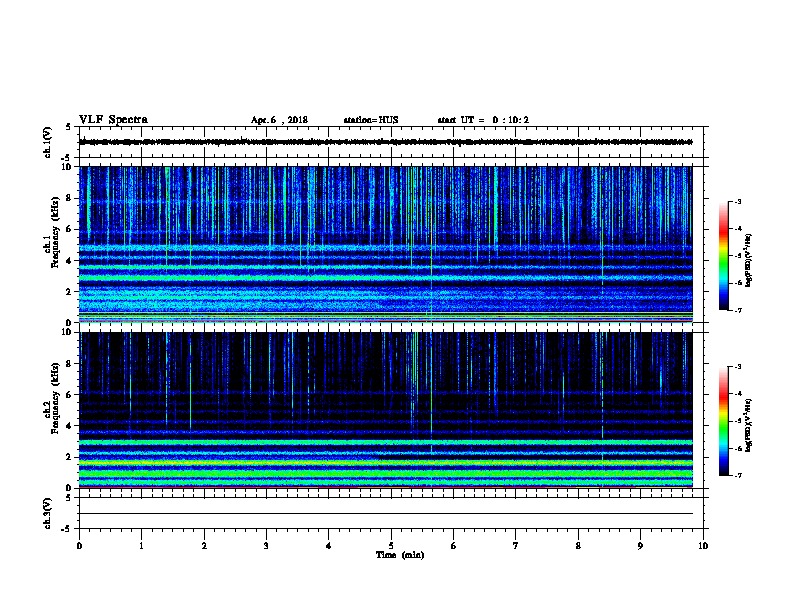
Task: Select the ch.2 "Frequency (kHz)" axis label
Action: [x=55, y=398]
